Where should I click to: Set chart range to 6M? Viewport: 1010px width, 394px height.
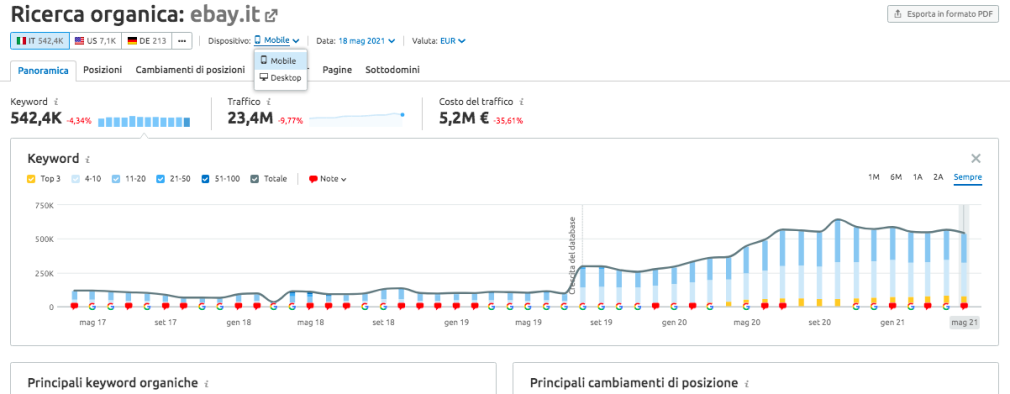(896, 177)
